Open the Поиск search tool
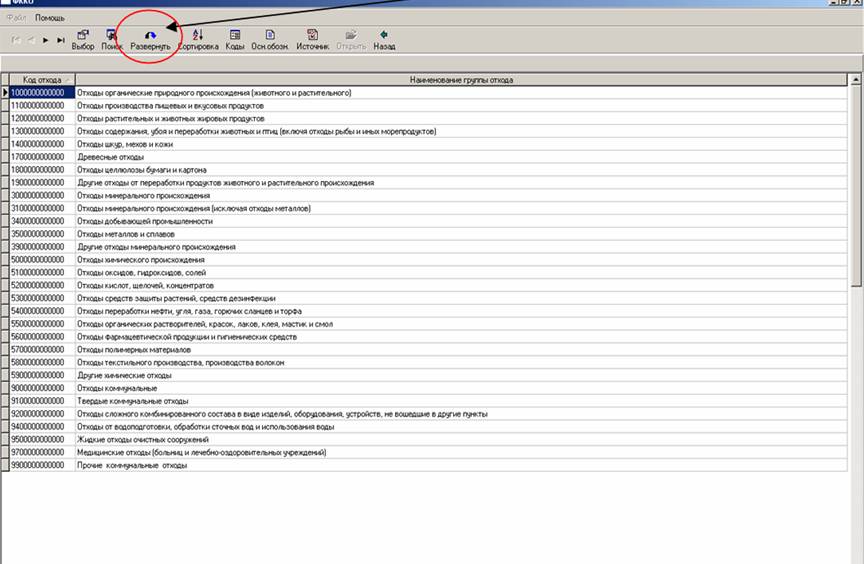Image resolution: width=864 pixels, height=564 pixels. [x=111, y=38]
